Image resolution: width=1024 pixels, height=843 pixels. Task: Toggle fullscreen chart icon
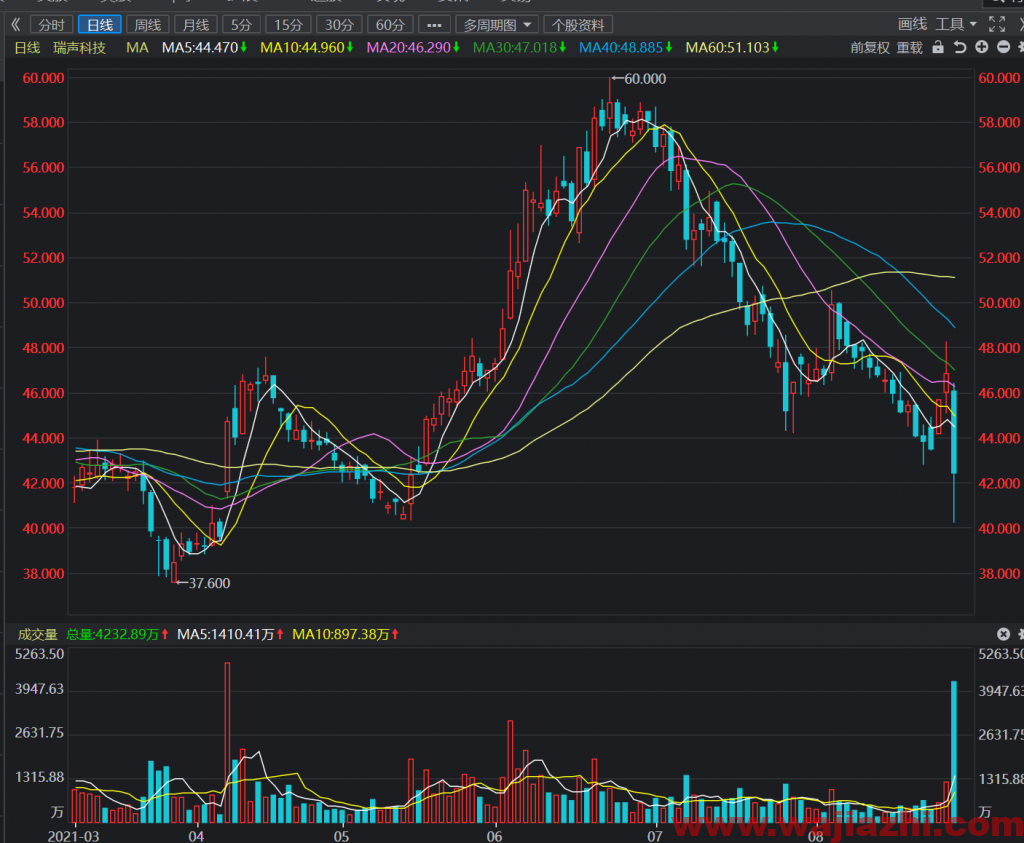pos(997,24)
